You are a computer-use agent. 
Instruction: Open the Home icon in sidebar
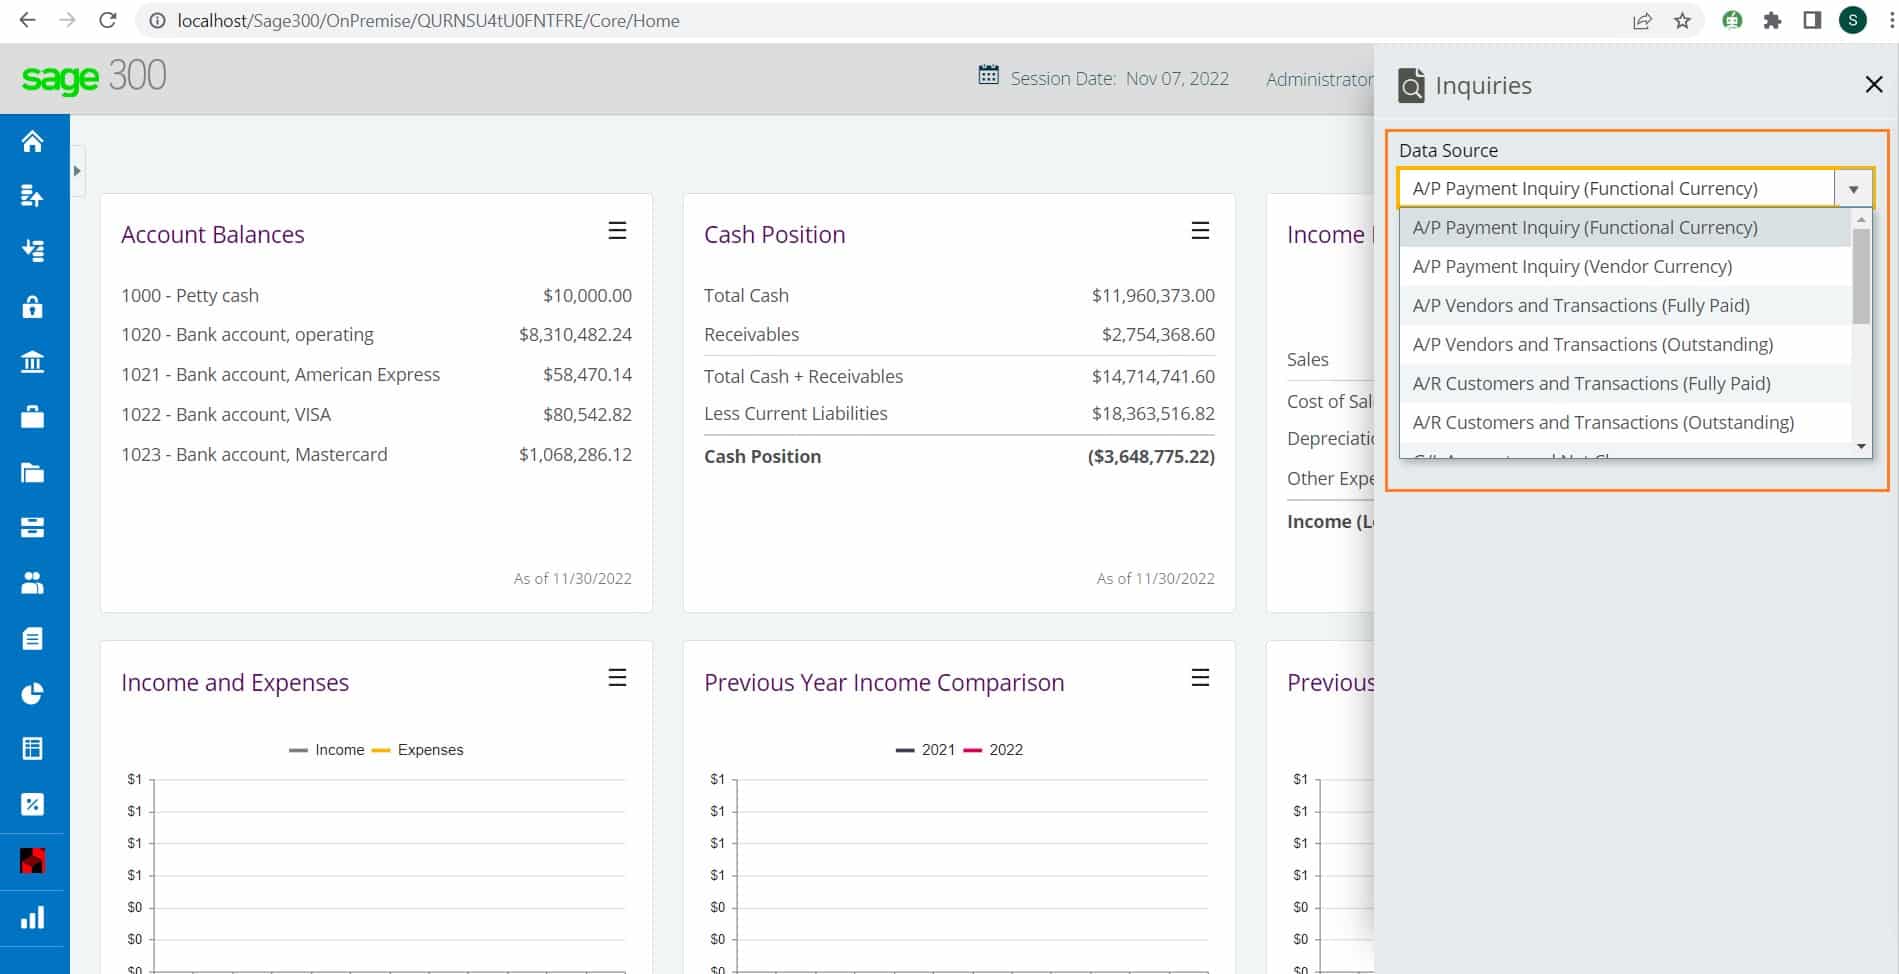click(32, 141)
